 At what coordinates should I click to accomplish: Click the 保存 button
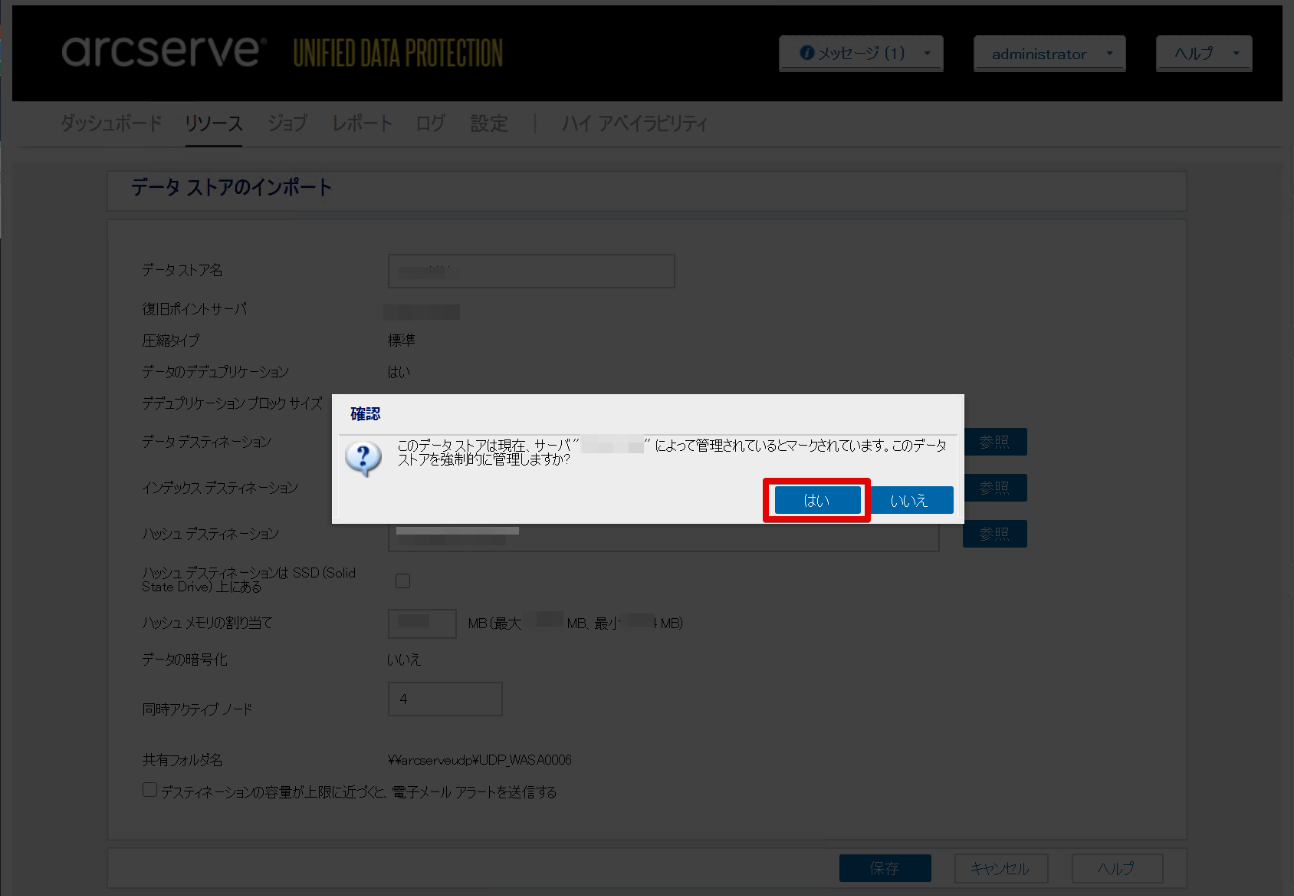(x=885, y=868)
